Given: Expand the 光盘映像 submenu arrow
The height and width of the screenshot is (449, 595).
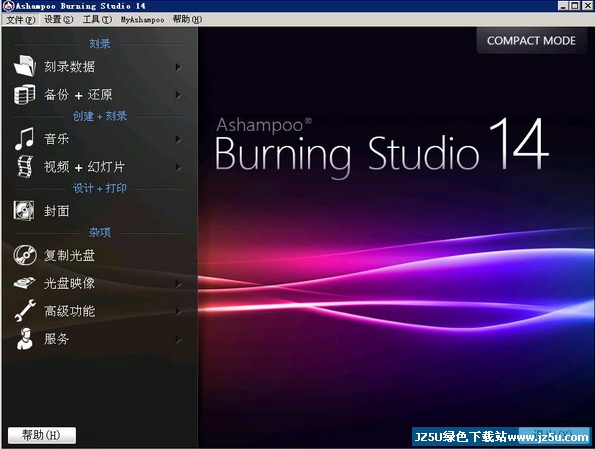Looking at the screenshot, I should (178, 284).
